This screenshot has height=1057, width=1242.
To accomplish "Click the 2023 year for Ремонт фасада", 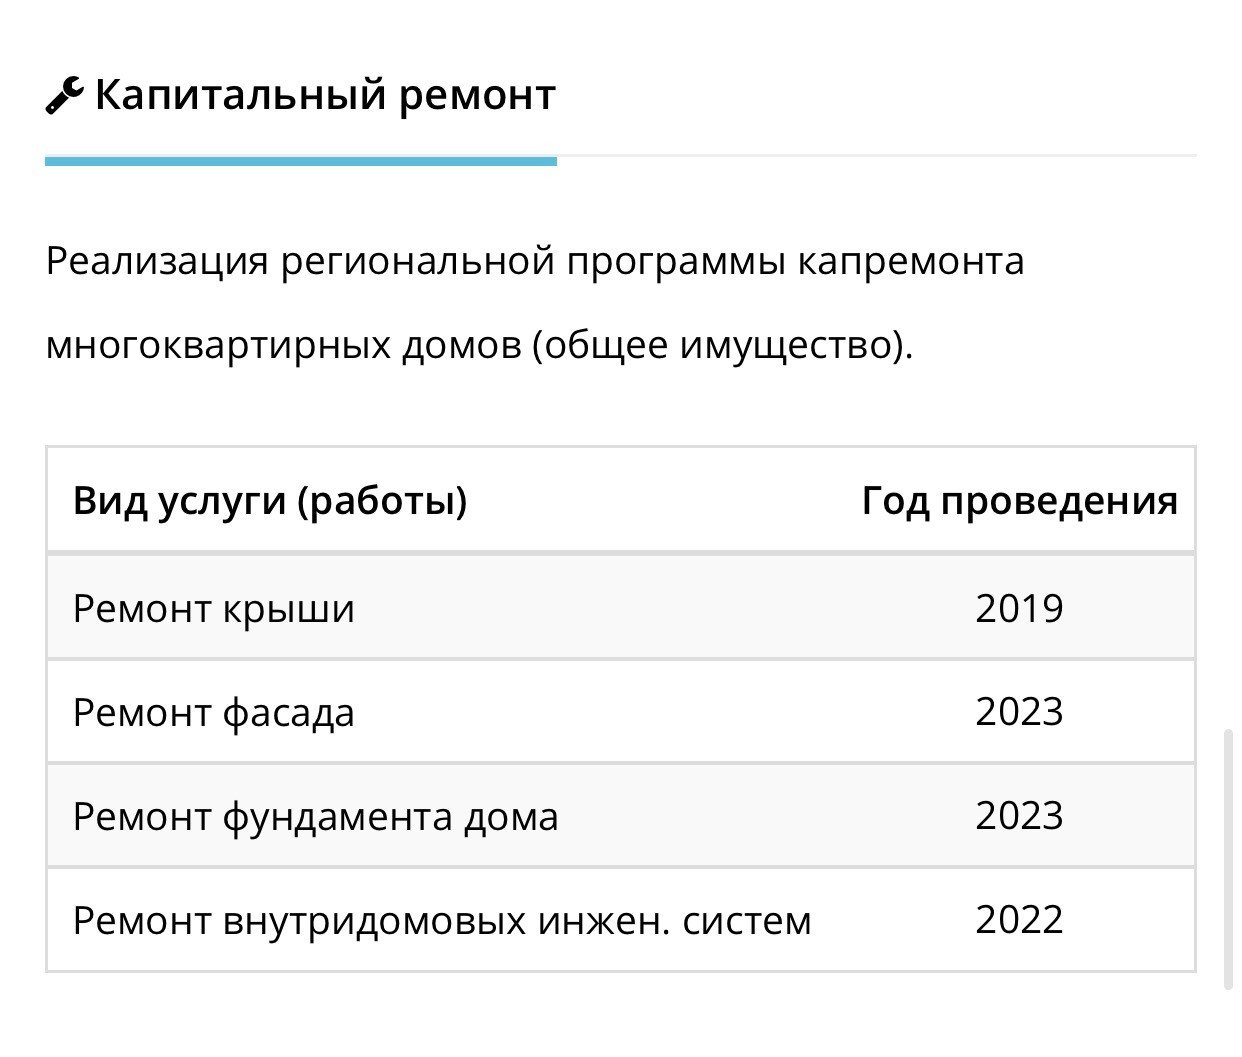I will click(1019, 712).
